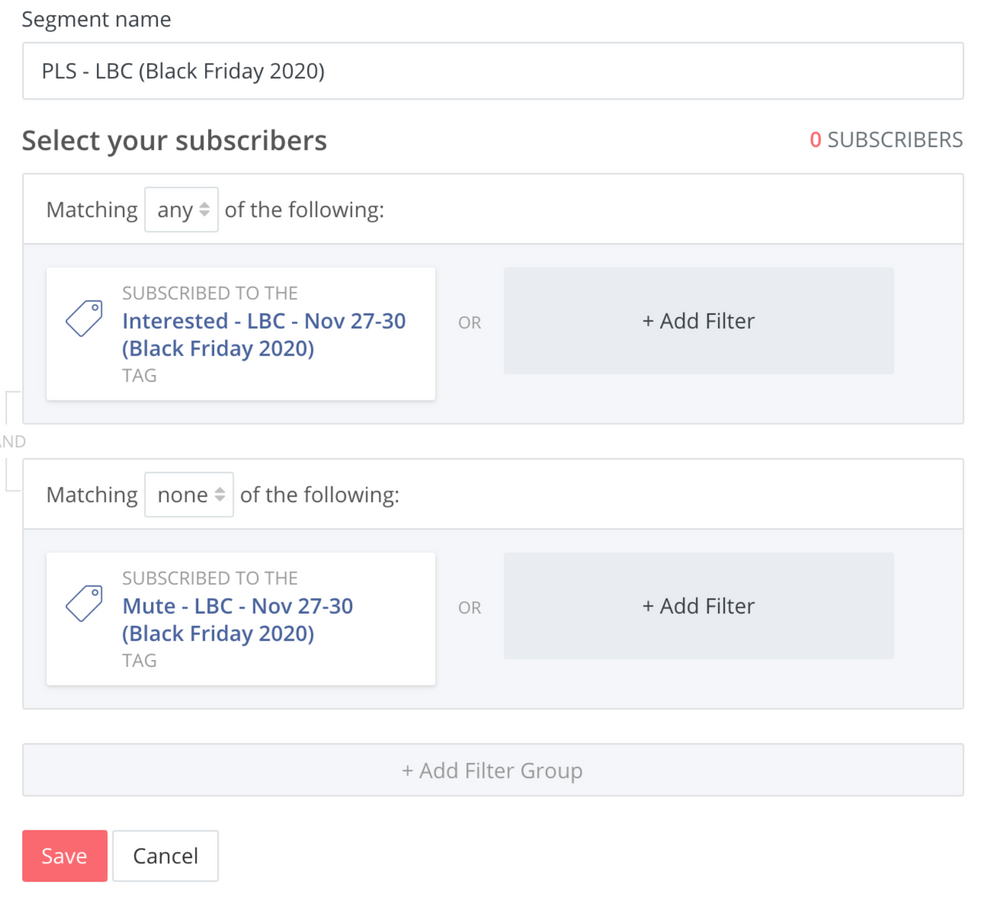This screenshot has width=1000, height=899.
Task: Open the "any" matching dropdown
Action: 181,209
